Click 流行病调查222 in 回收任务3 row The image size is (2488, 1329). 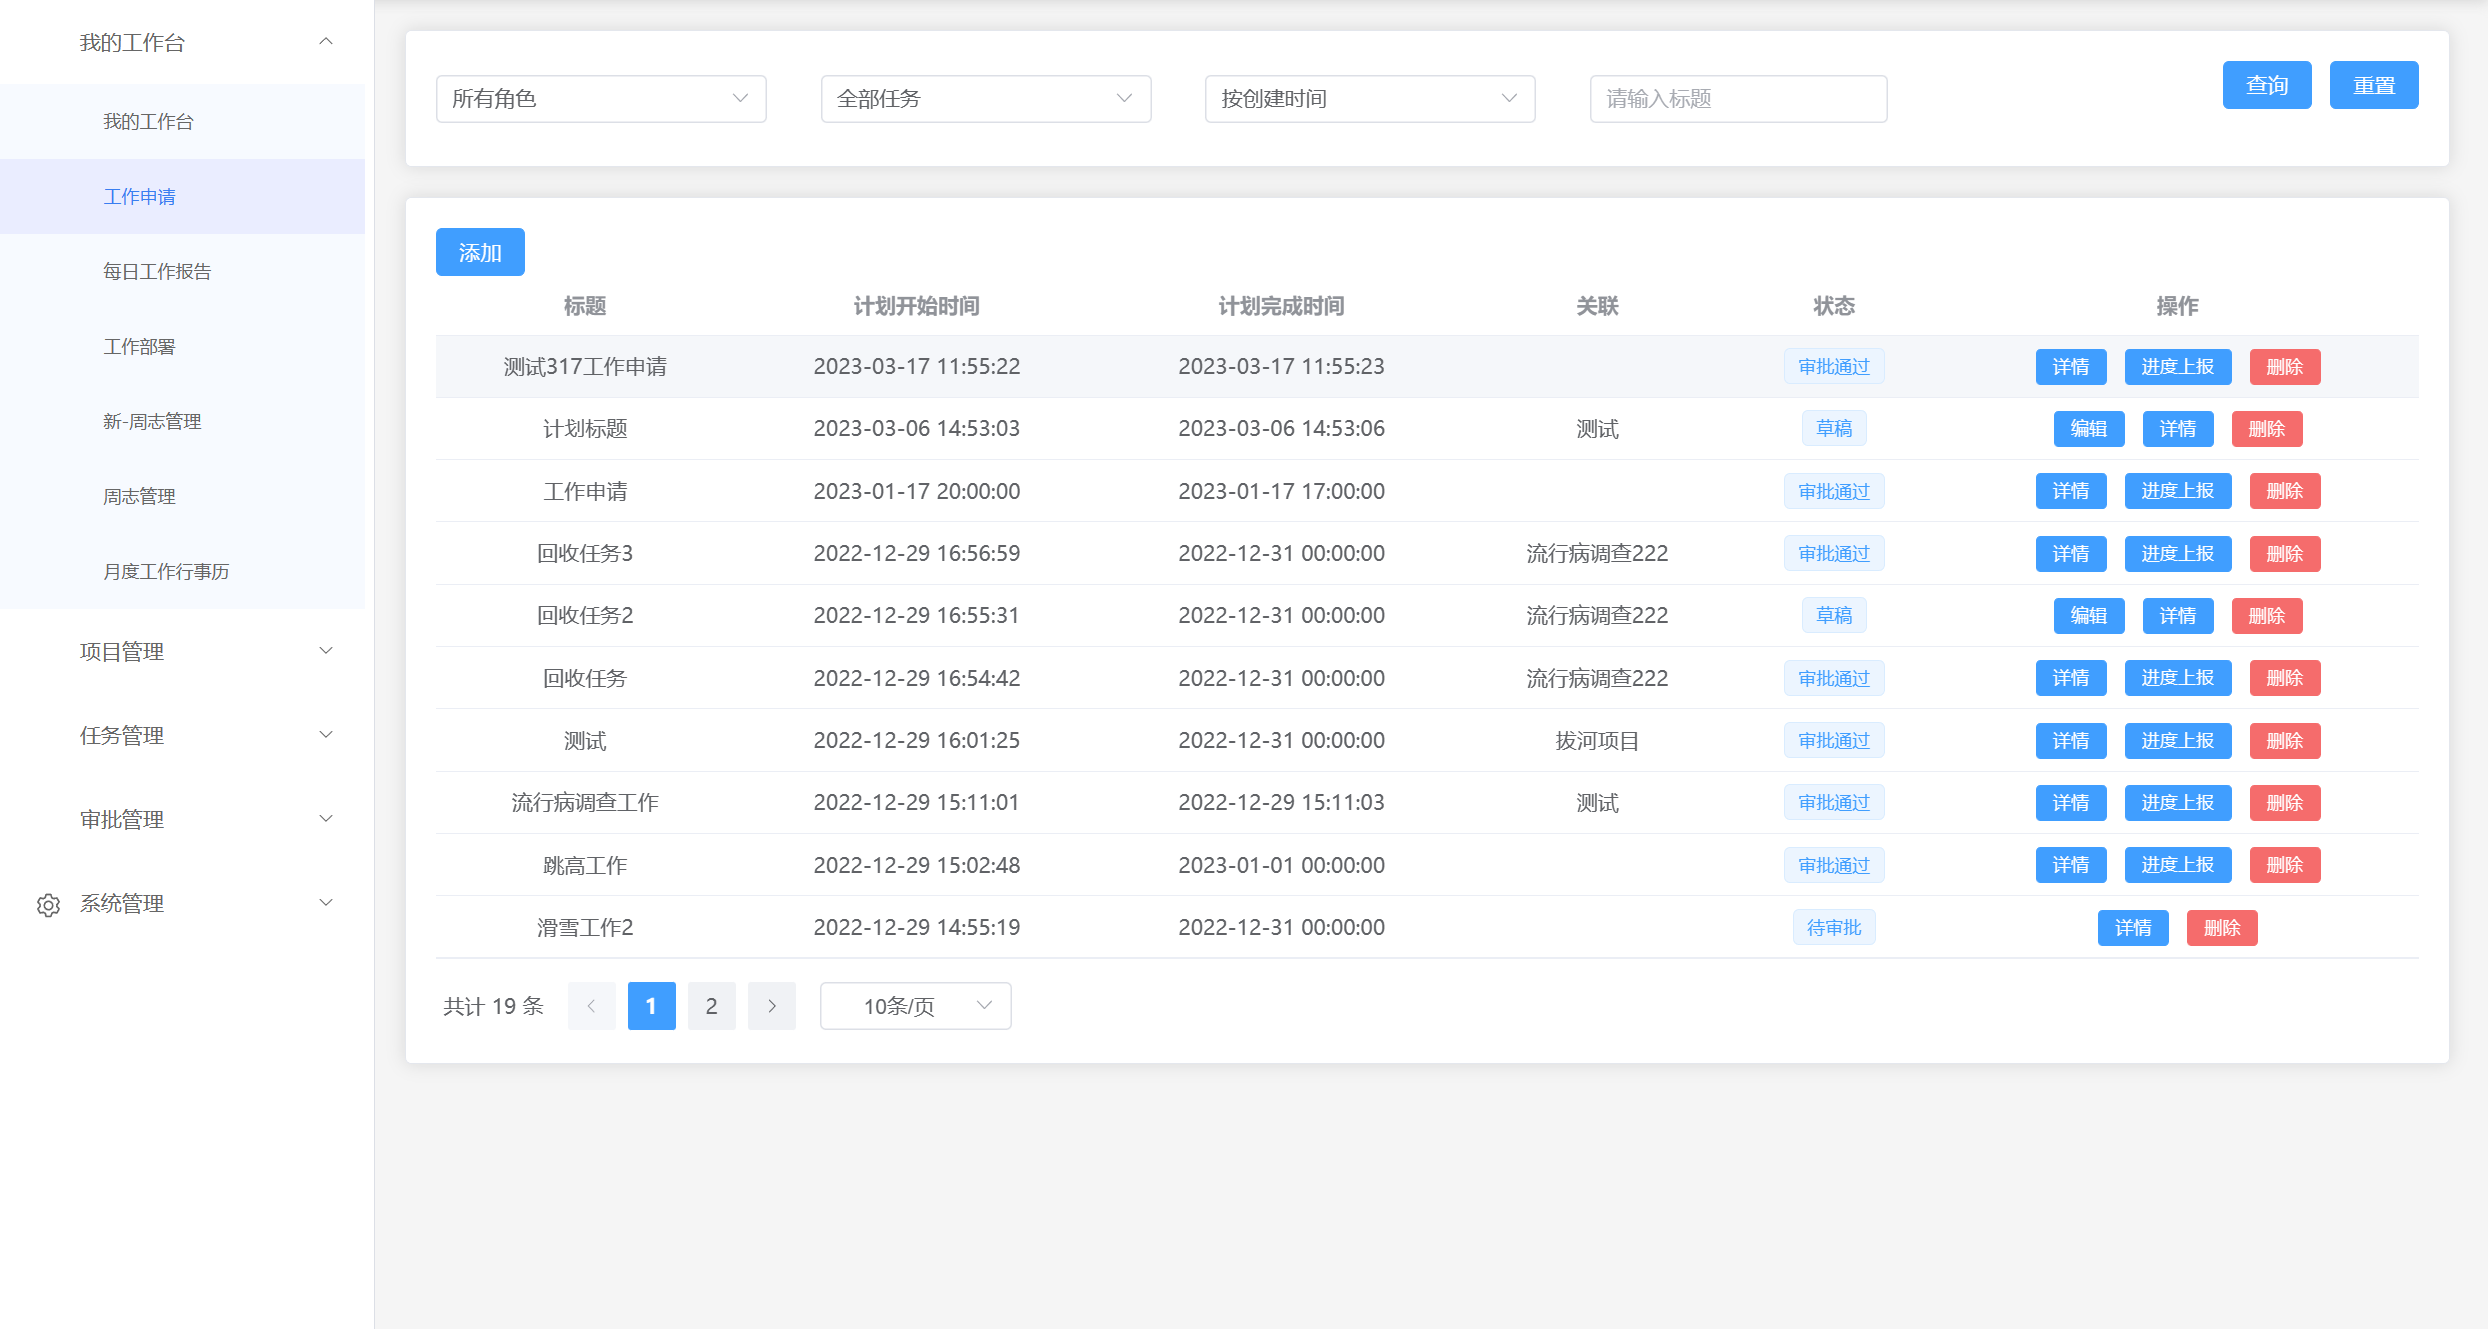1597,554
